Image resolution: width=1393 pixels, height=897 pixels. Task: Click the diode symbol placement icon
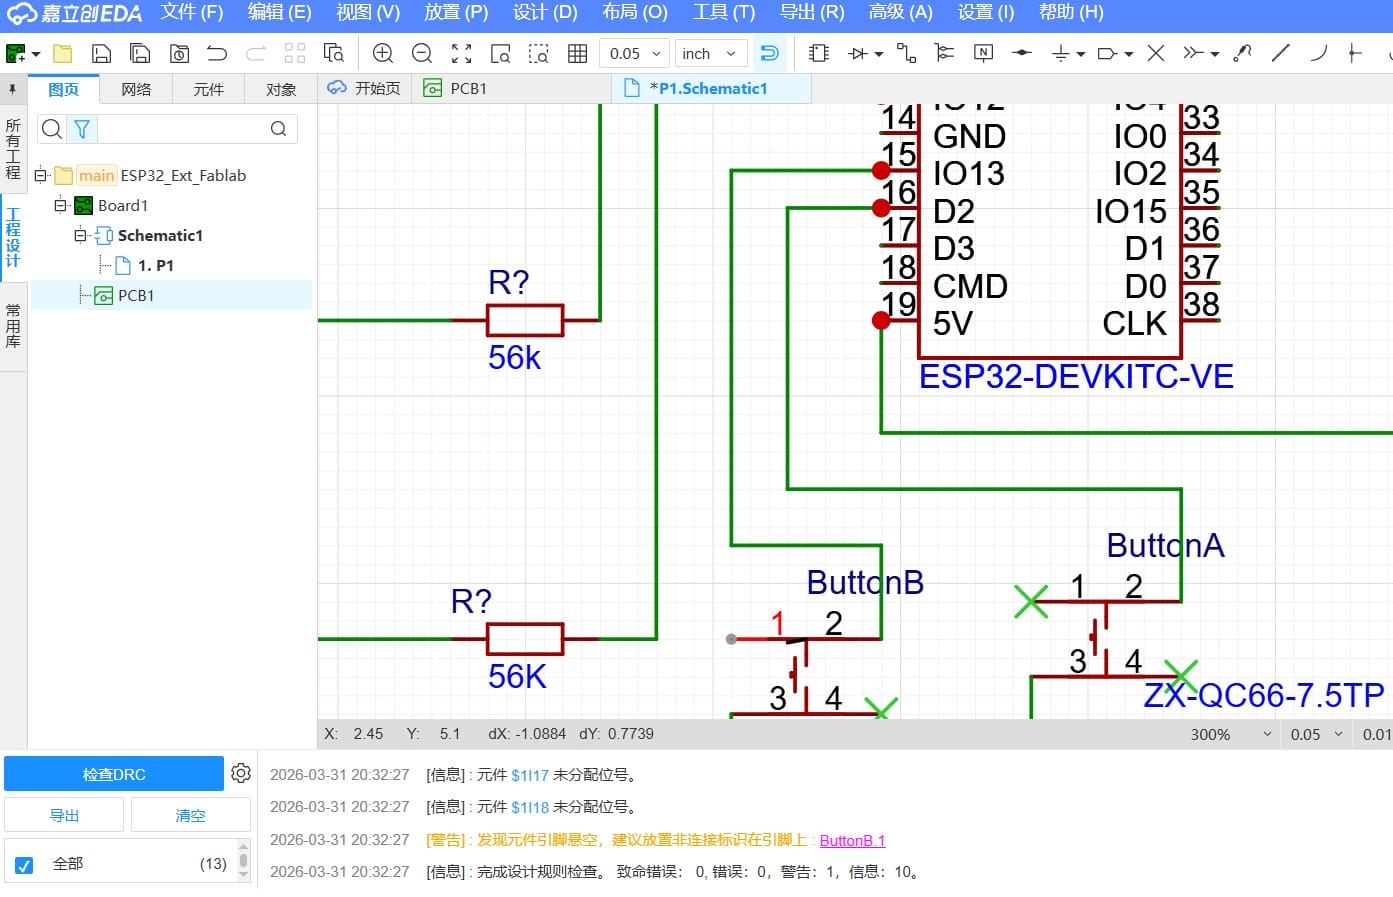tap(858, 54)
